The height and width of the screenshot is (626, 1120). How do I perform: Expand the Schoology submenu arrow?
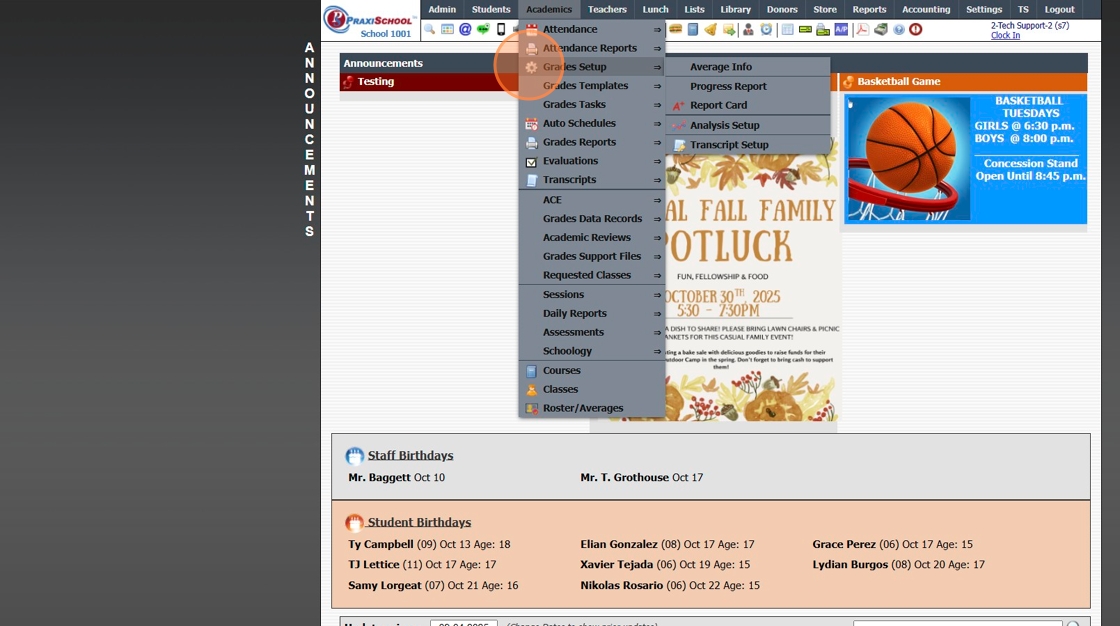coord(657,352)
